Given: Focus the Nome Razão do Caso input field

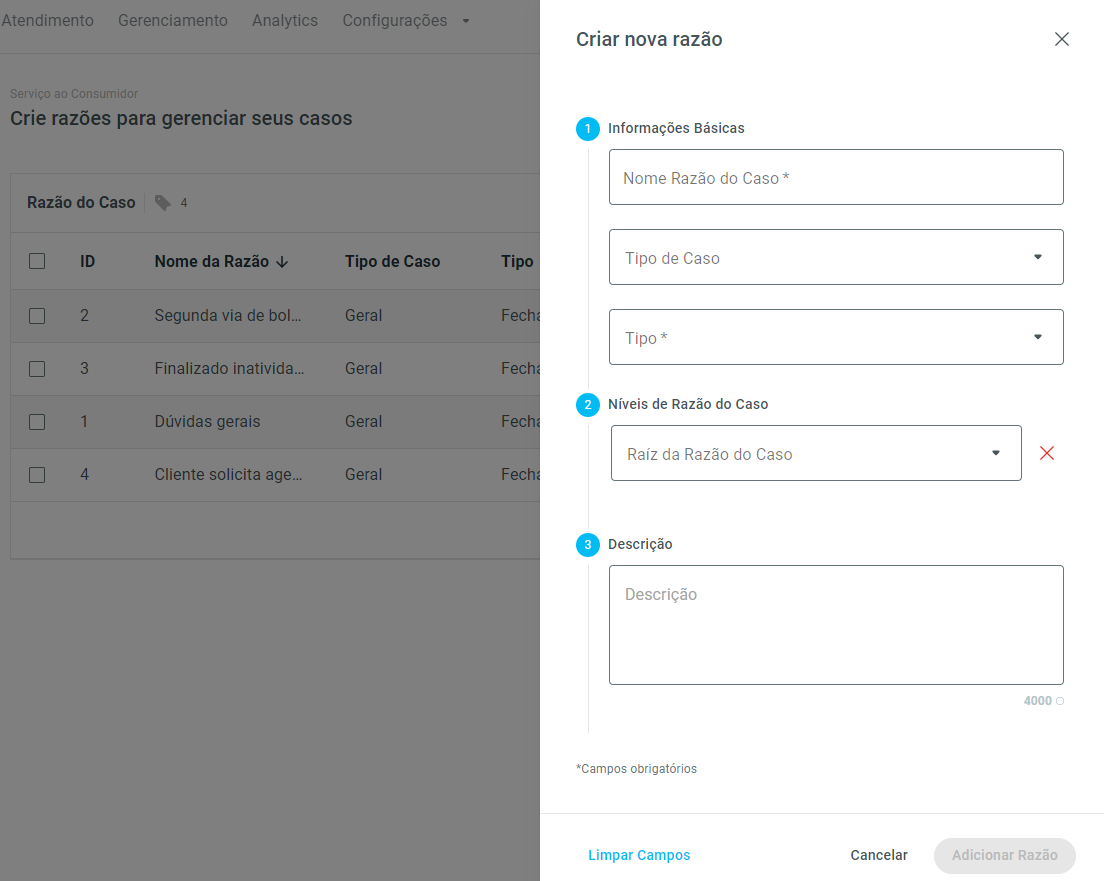Looking at the screenshot, I should [835, 177].
